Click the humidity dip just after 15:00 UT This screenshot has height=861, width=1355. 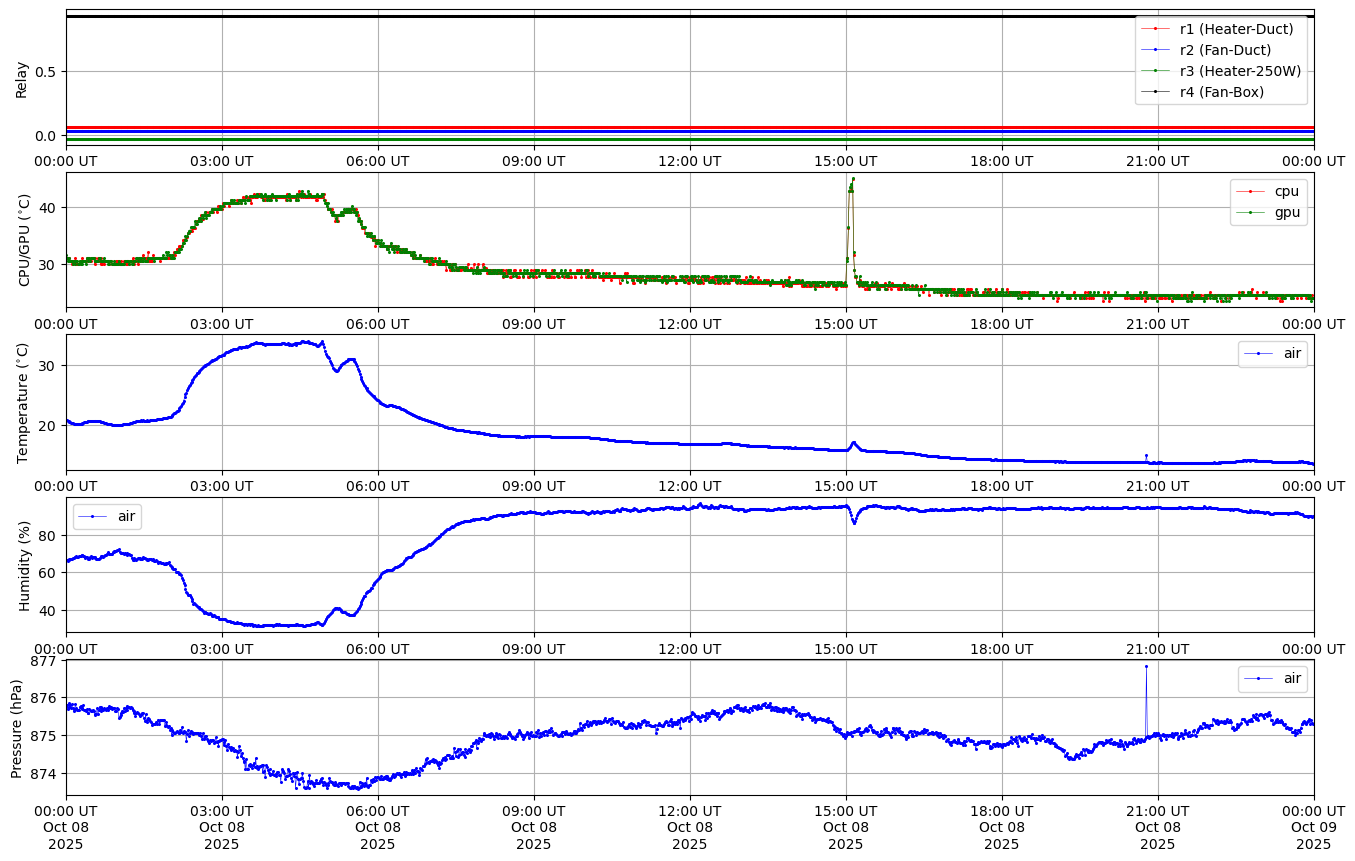854,522
